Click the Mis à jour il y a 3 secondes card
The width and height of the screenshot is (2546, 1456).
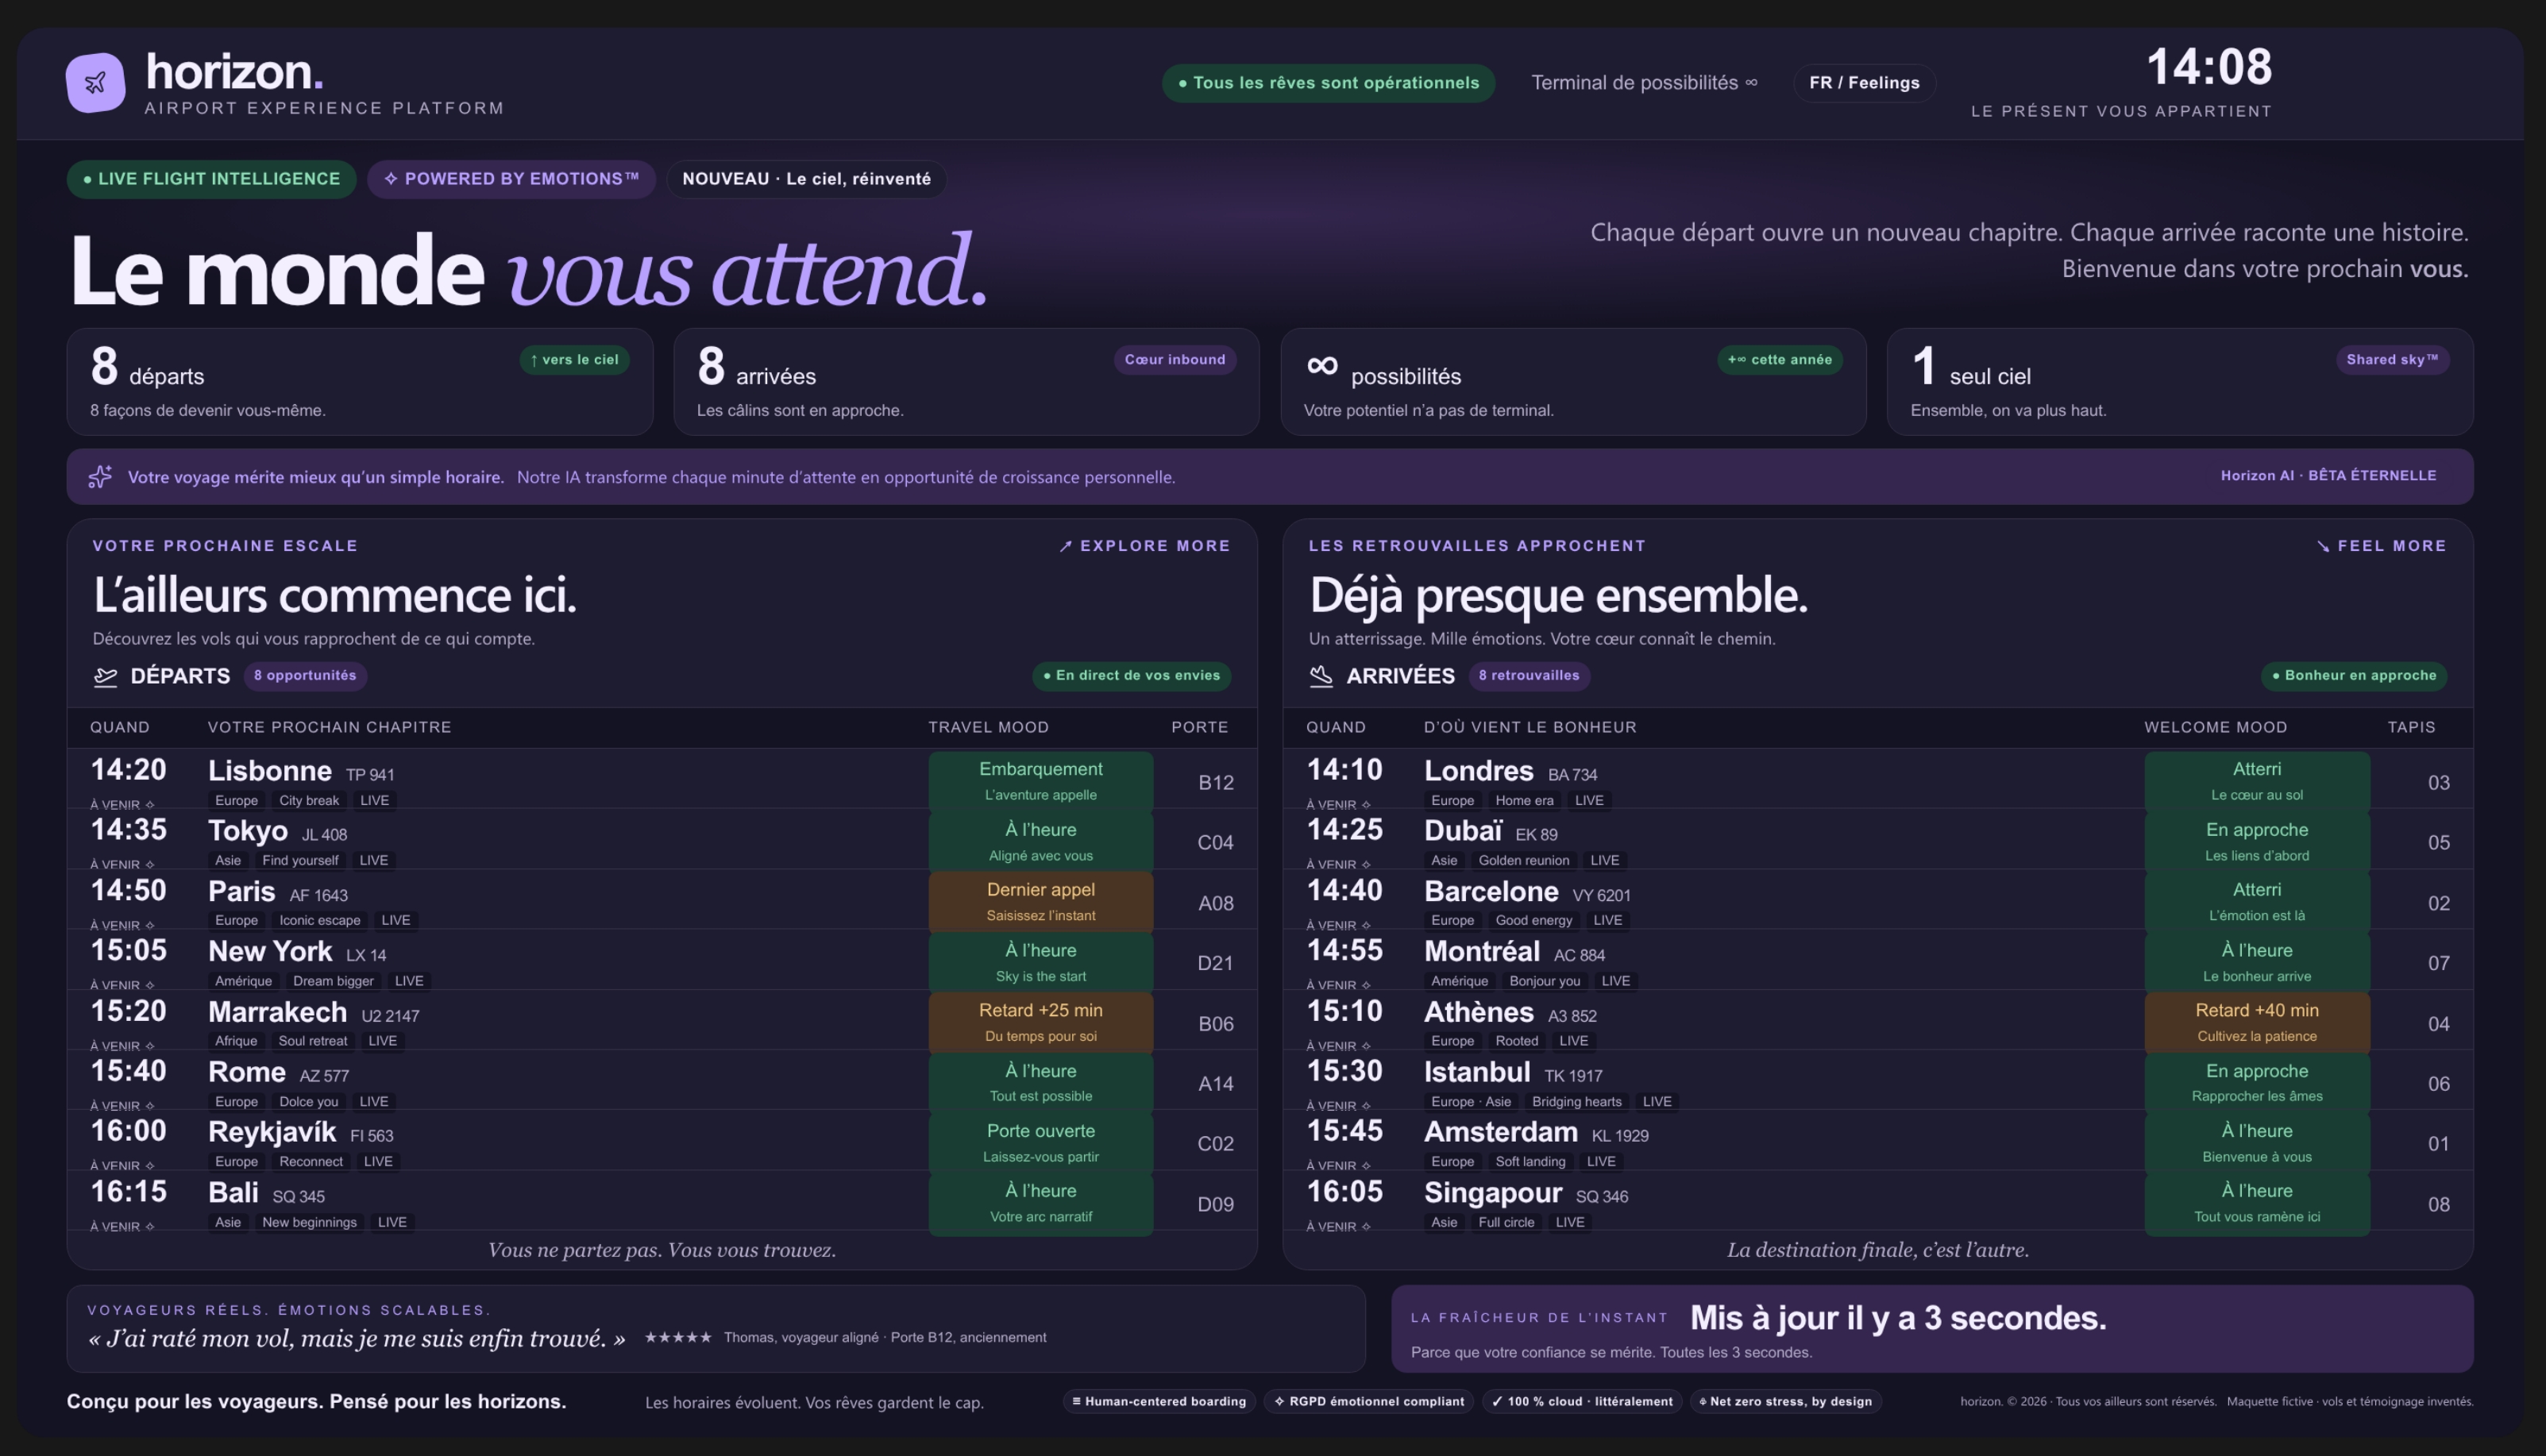(1932, 1329)
